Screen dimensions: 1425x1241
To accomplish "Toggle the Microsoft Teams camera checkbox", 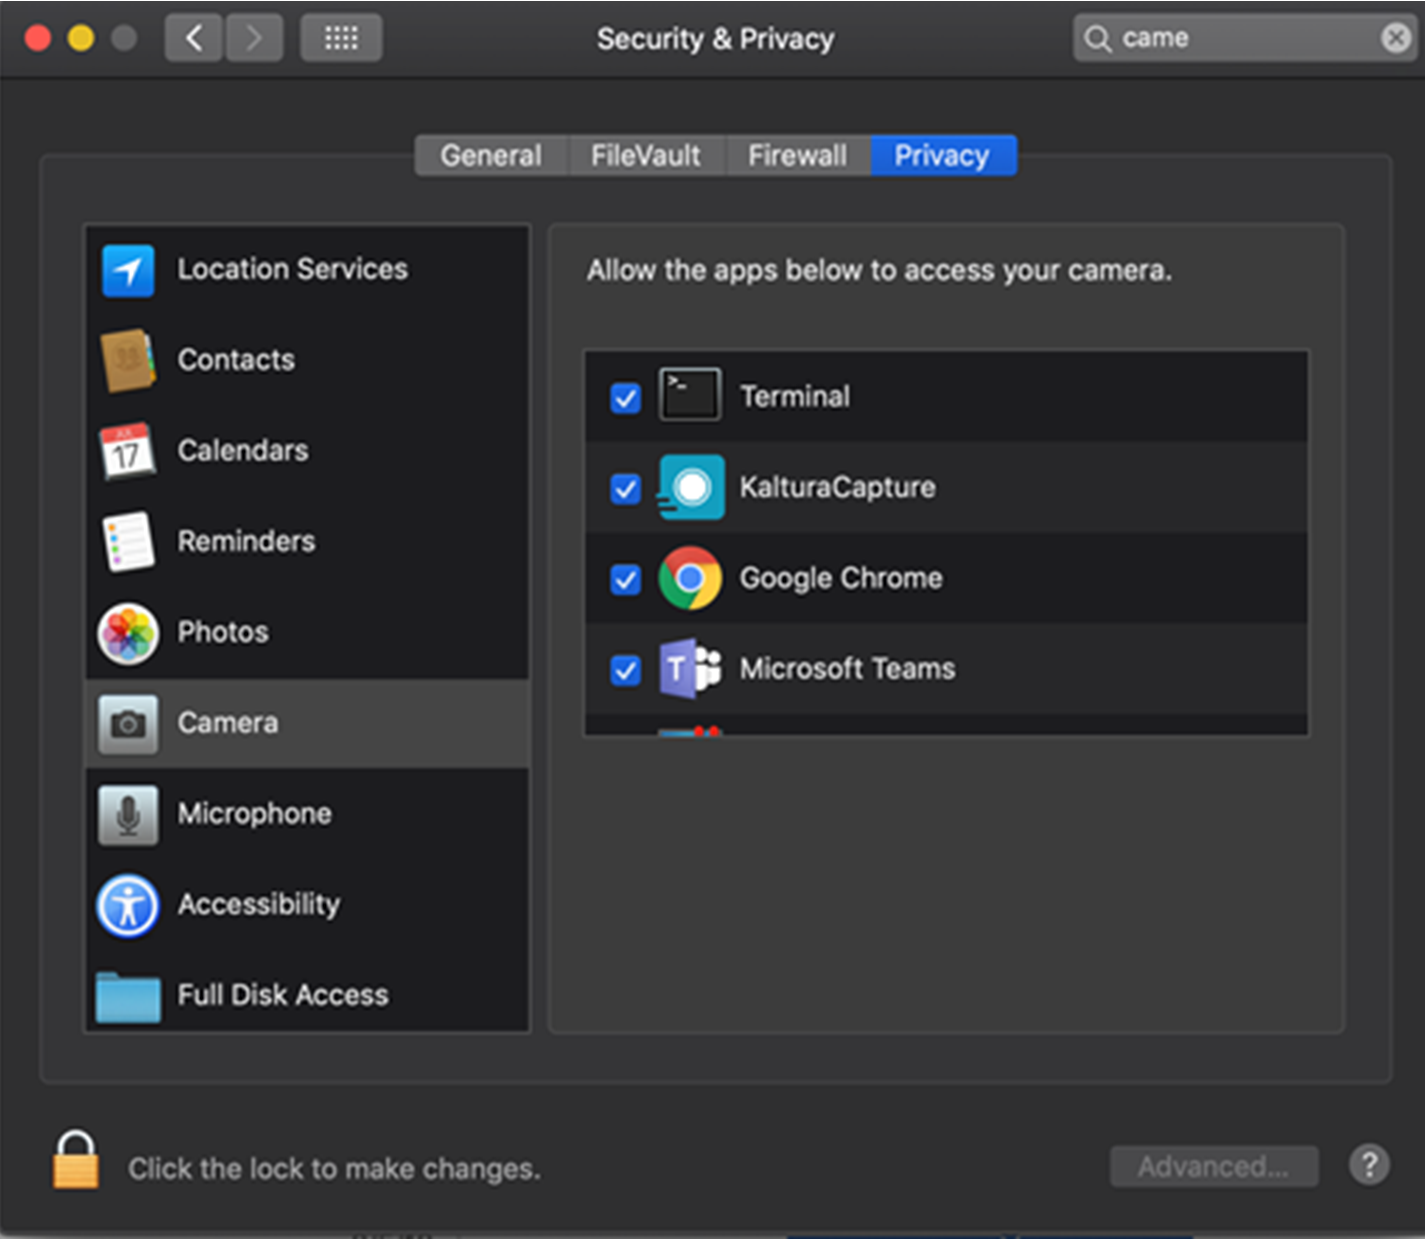I will click(626, 669).
